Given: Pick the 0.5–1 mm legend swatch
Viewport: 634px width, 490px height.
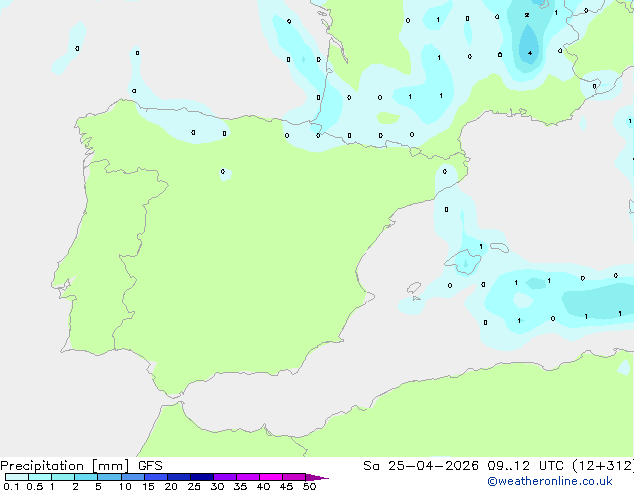Looking at the screenshot, I should (40, 477).
